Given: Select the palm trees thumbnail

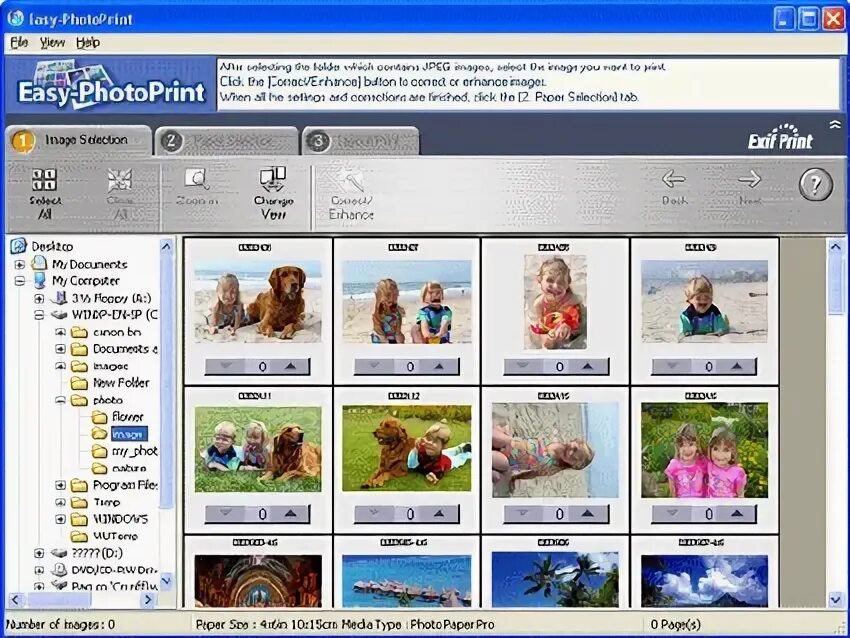Looking at the screenshot, I should [x=555, y=579].
